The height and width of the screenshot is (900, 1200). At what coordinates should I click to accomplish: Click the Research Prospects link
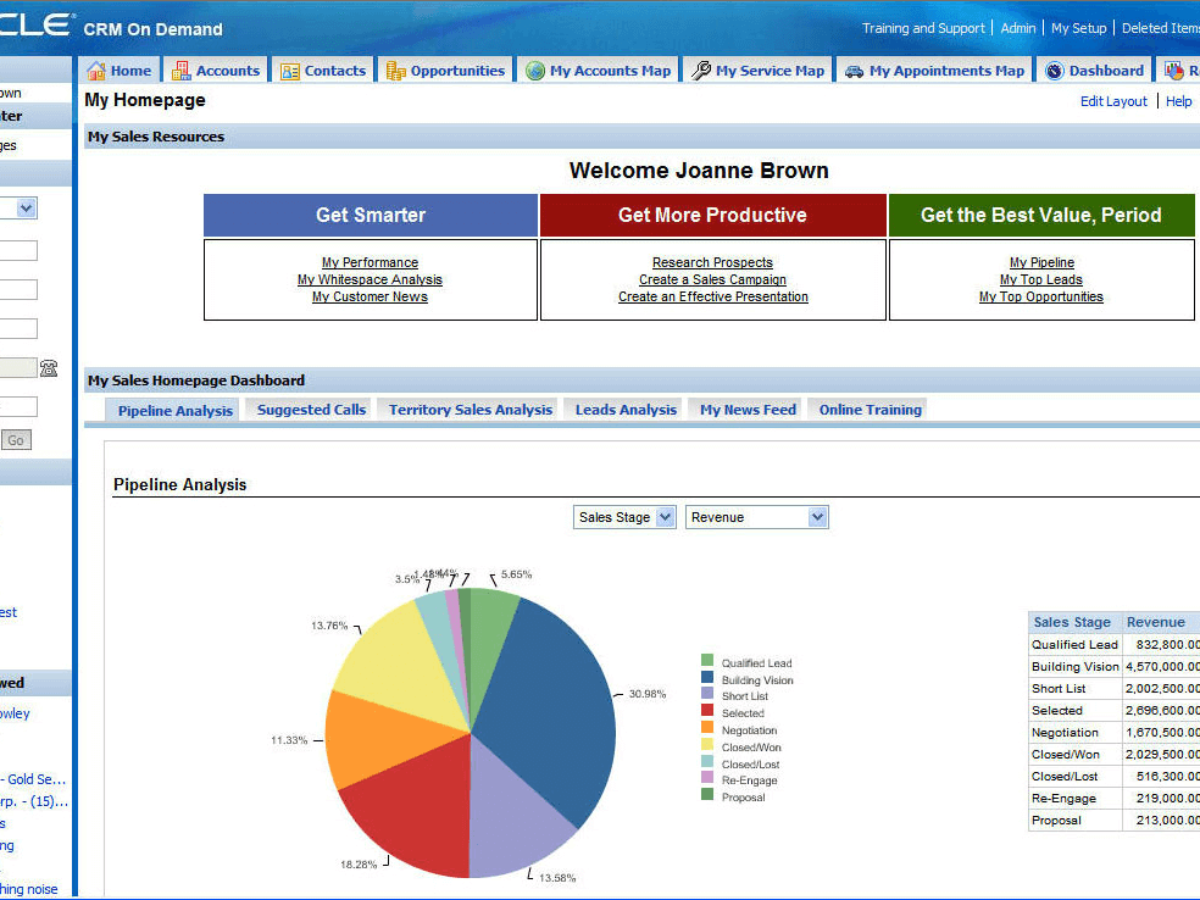(713, 263)
